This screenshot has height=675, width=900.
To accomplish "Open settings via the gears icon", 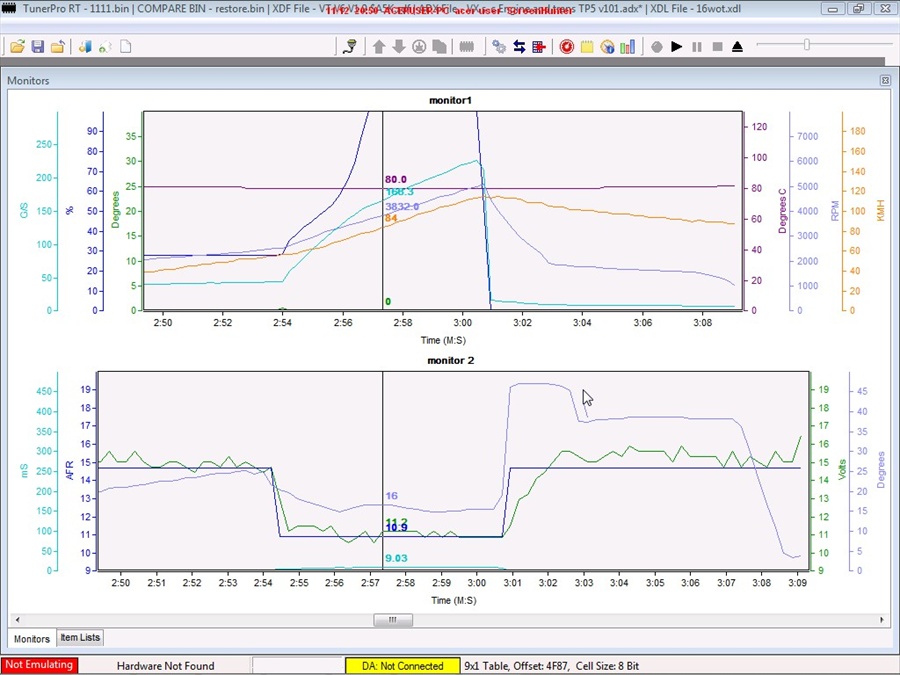I will click(x=499, y=47).
